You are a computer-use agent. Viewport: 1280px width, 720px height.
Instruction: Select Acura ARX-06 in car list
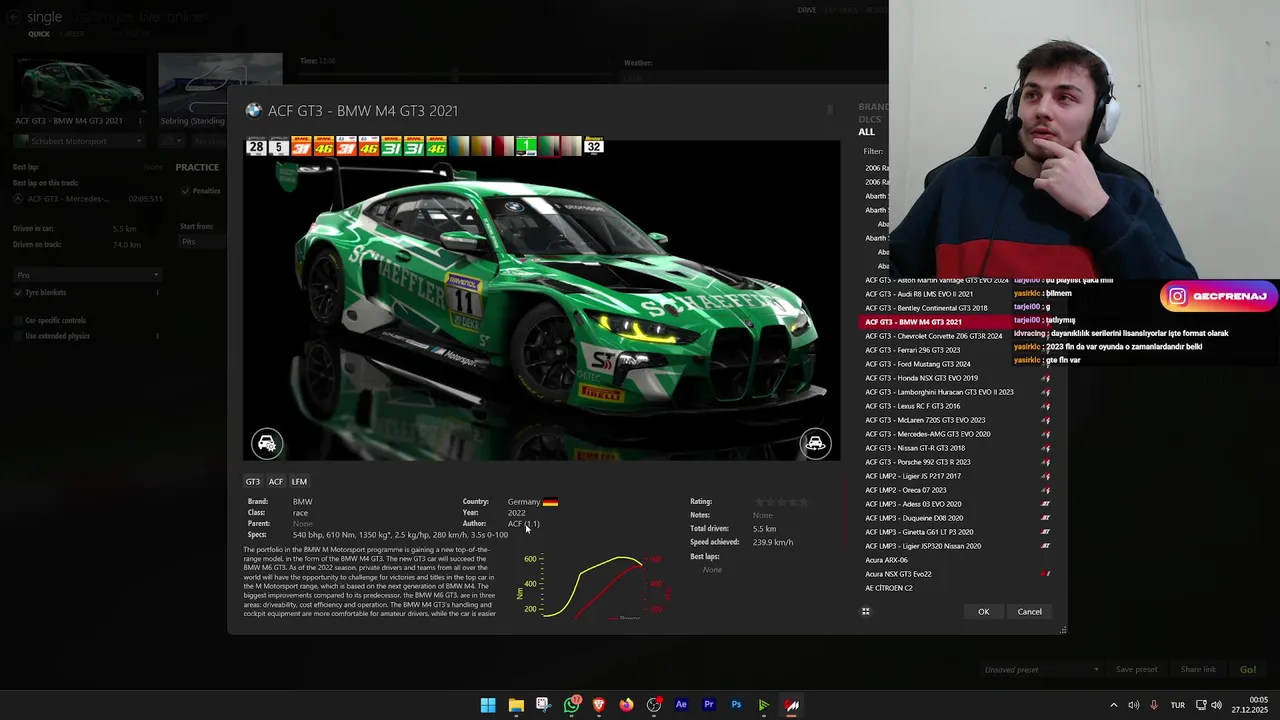pos(957,560)
